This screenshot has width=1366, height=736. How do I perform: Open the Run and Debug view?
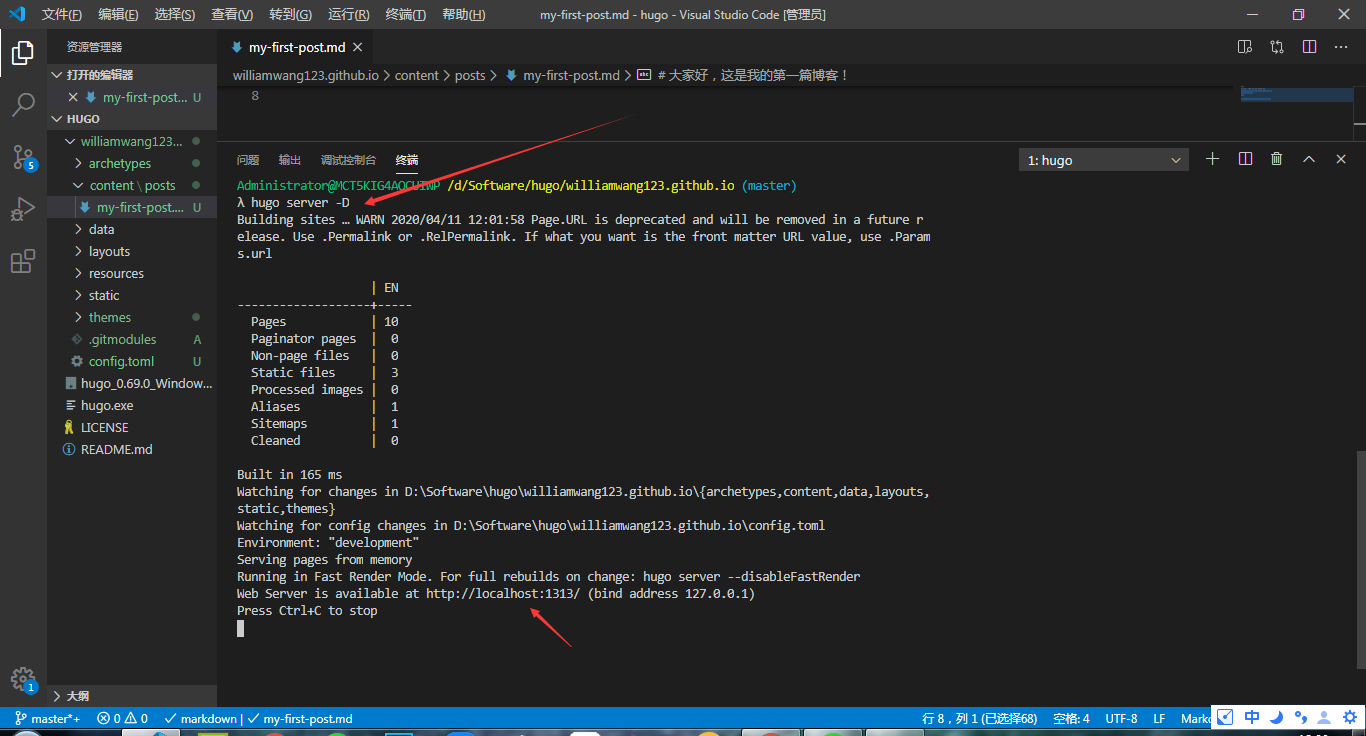[23, 209]
